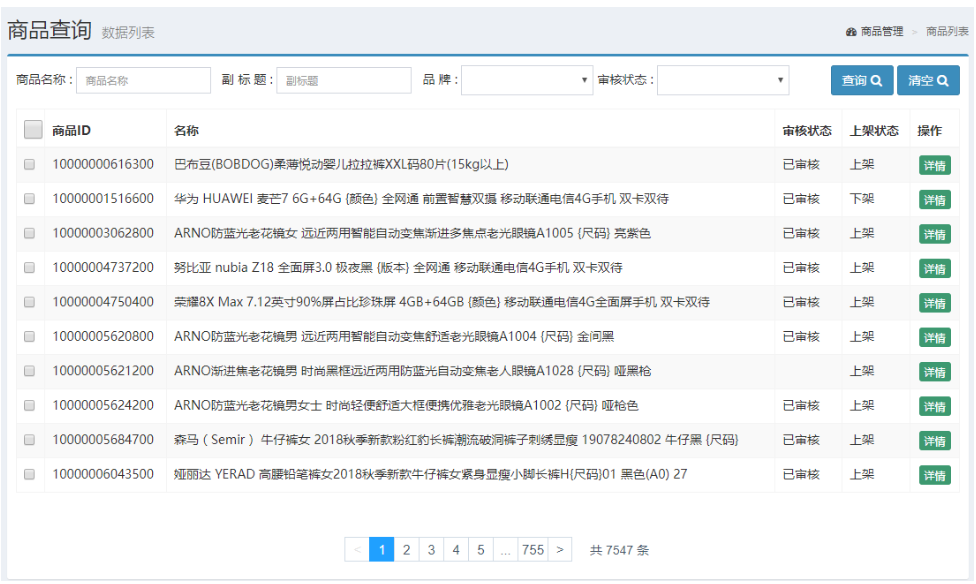Expand the pagination ellipsis to see more pages
This screenshot has width=976, height=584.
pyautogui.click(x=507, y=550)
